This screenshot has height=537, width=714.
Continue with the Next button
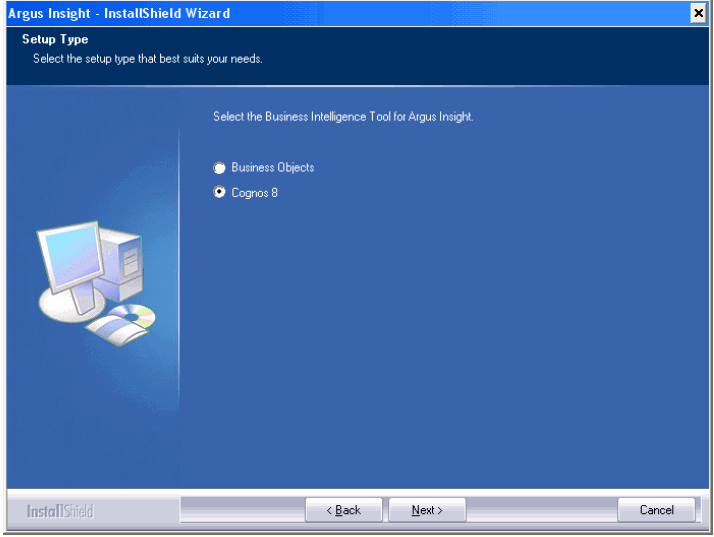point(427,510)
